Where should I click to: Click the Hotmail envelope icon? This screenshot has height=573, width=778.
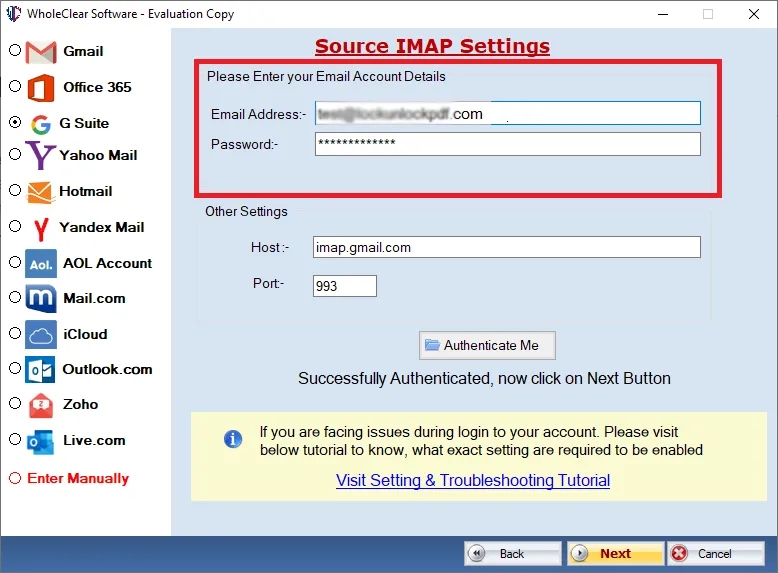click(x=40, y=192)
